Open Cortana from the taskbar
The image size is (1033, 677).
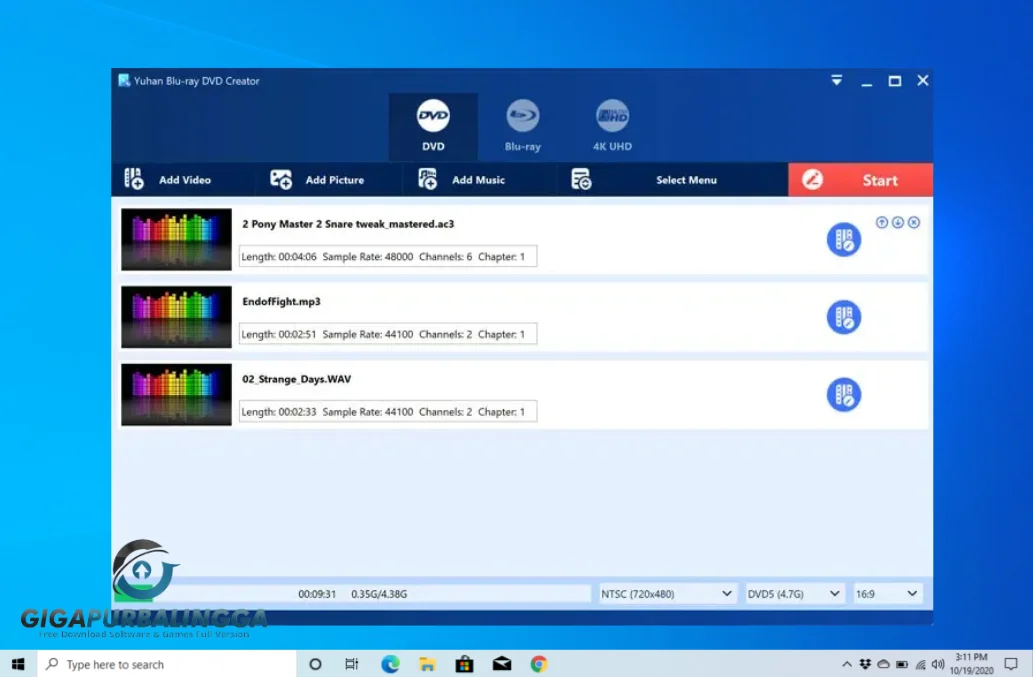[x=315, y=664]
